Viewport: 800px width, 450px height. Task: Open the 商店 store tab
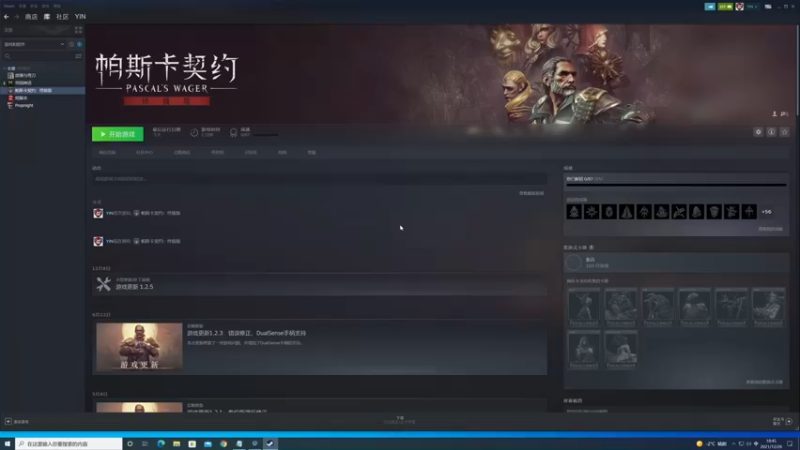point(31,17)
